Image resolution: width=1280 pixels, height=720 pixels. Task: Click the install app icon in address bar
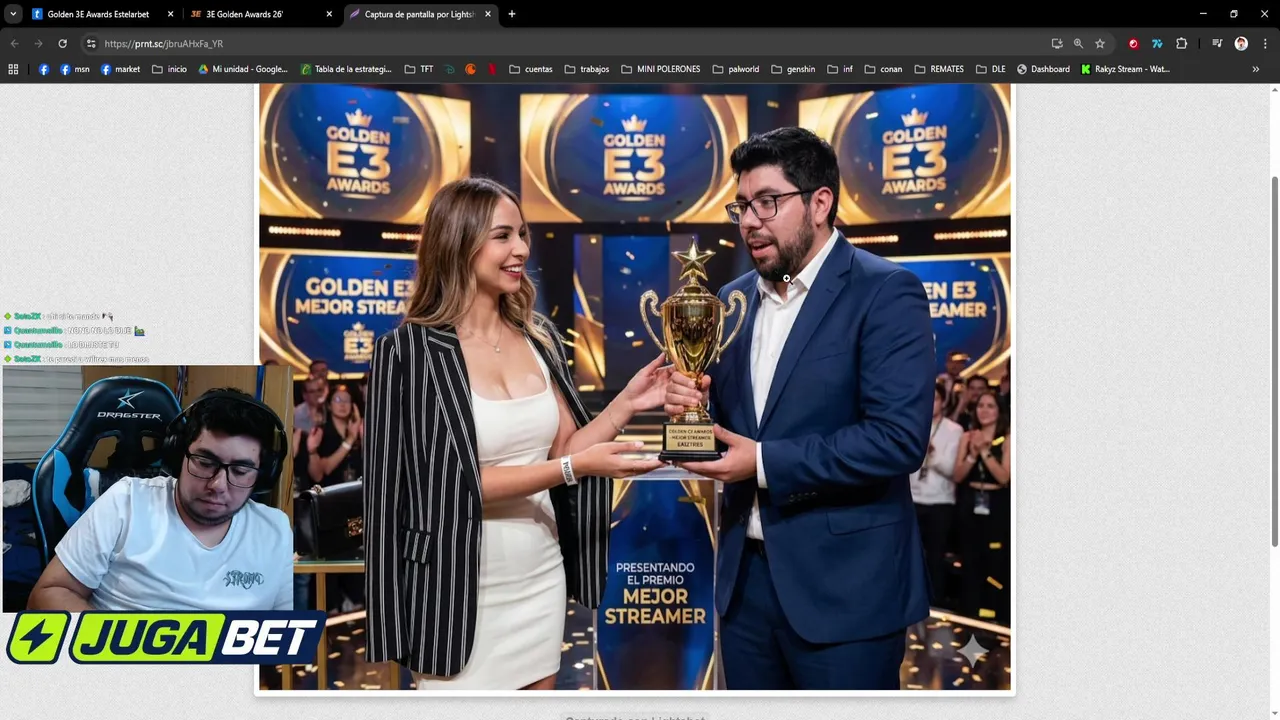[1057, 43]
